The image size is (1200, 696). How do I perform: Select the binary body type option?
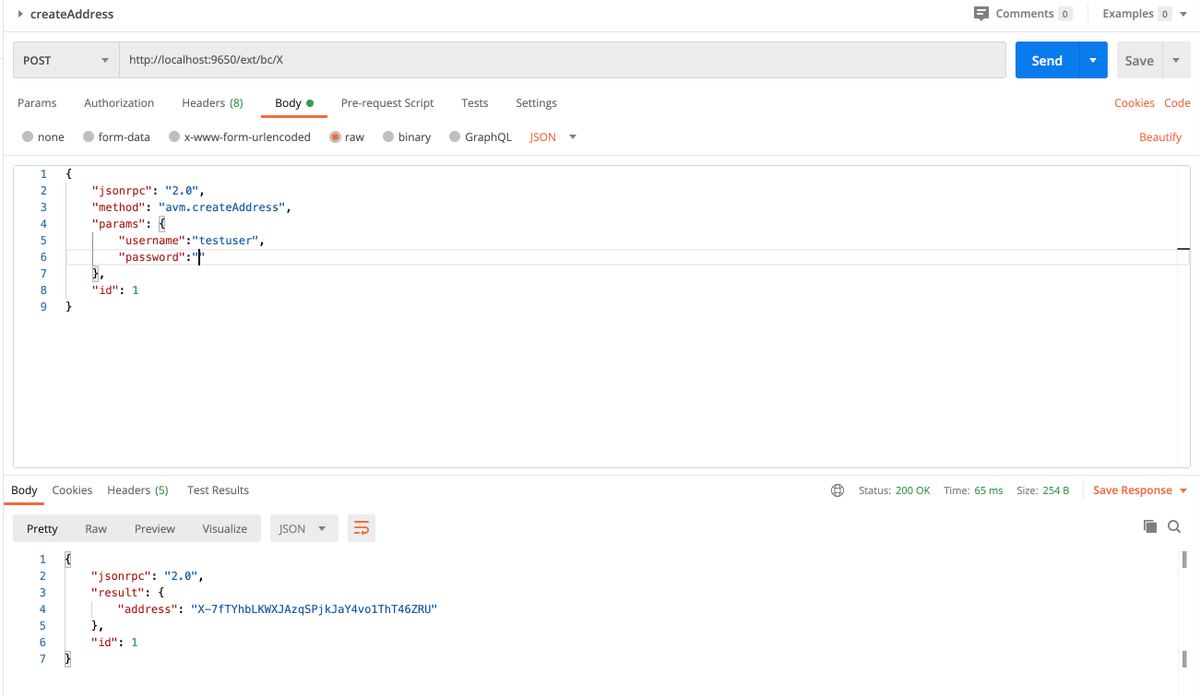[x=388, y=137]
